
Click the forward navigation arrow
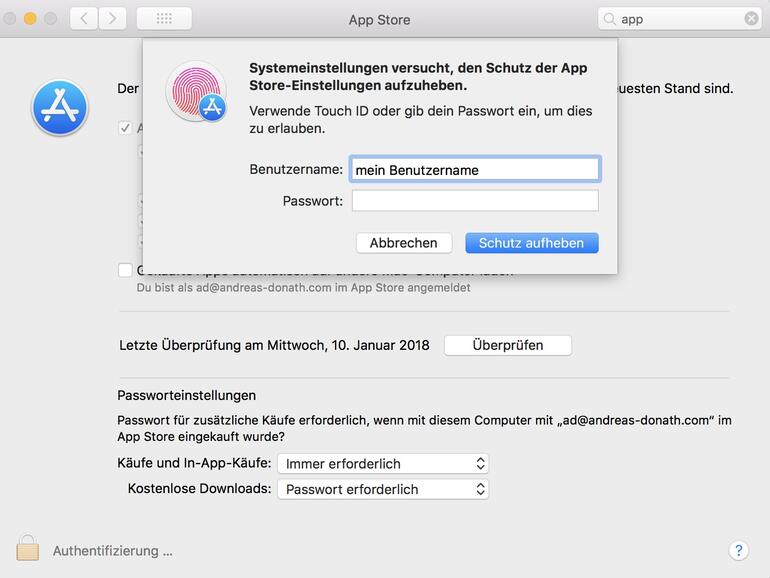pos(112,19)
